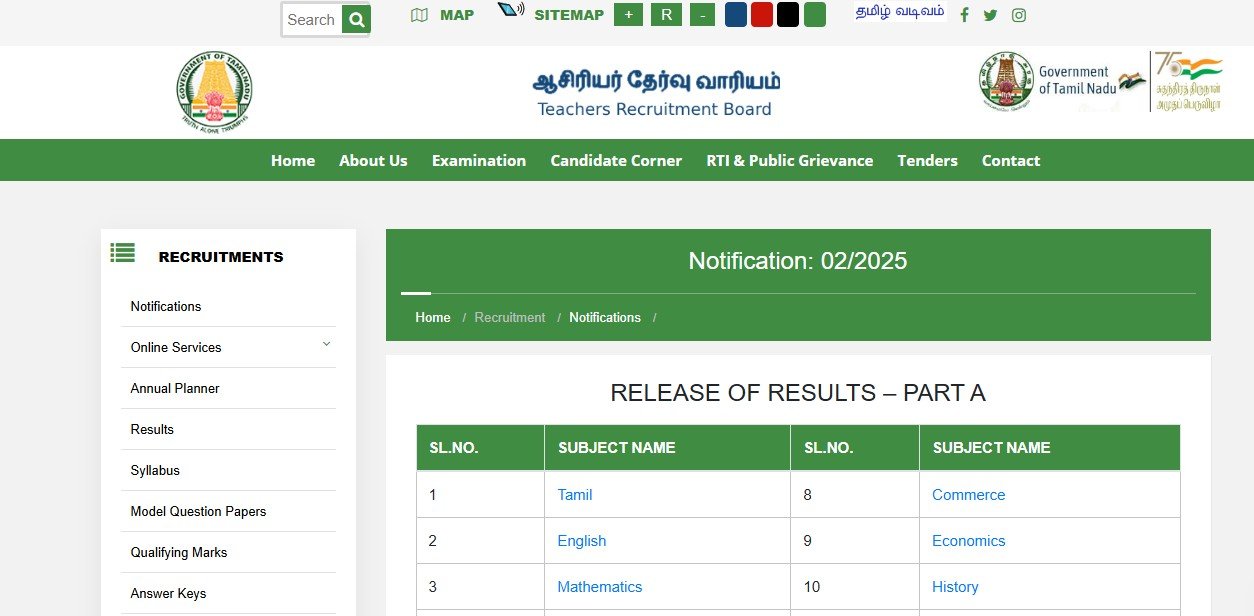Select the red theme color swatch
Viewport: 1254px width, 616px height.
[761, 14]
